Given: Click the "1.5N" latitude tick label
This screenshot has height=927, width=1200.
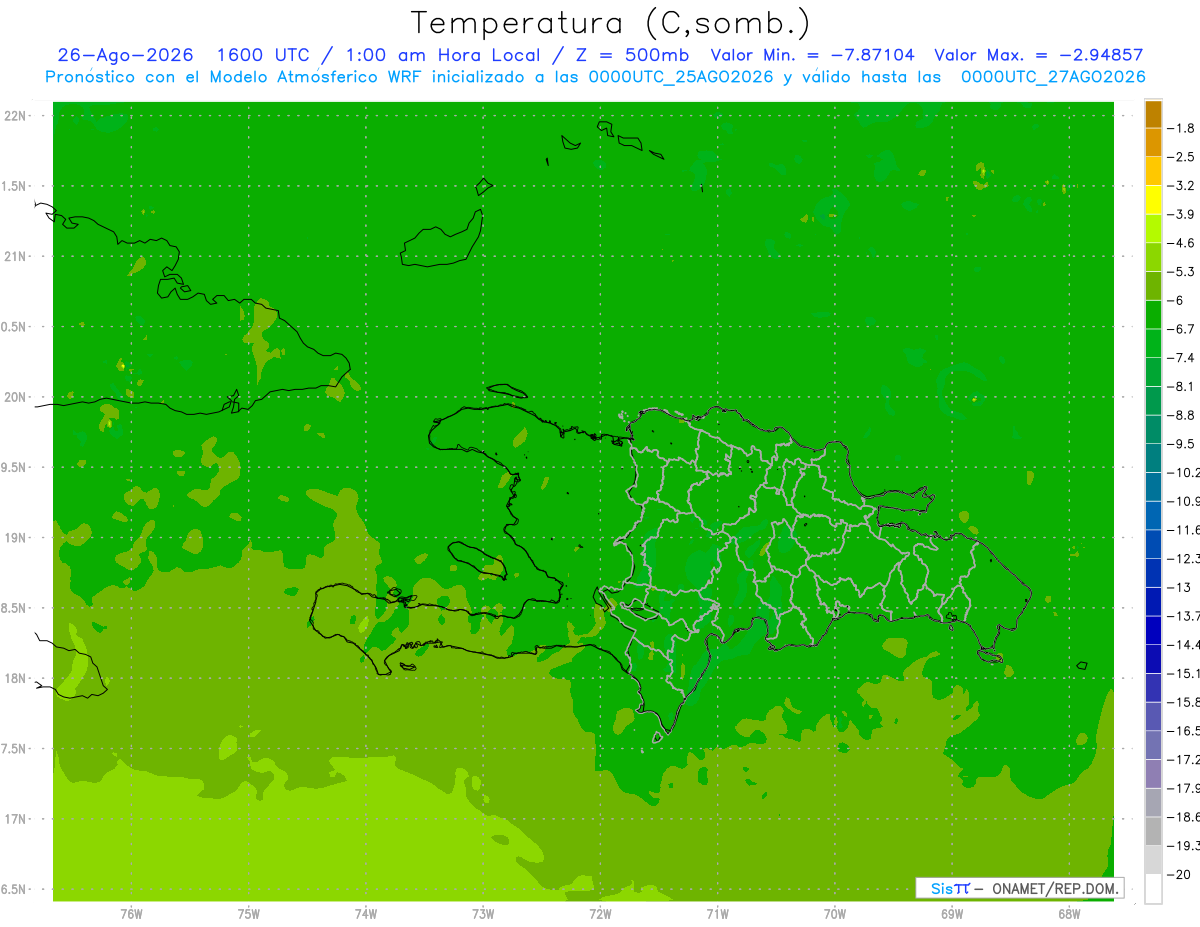Looking at the screenshot, I should 15,186.
